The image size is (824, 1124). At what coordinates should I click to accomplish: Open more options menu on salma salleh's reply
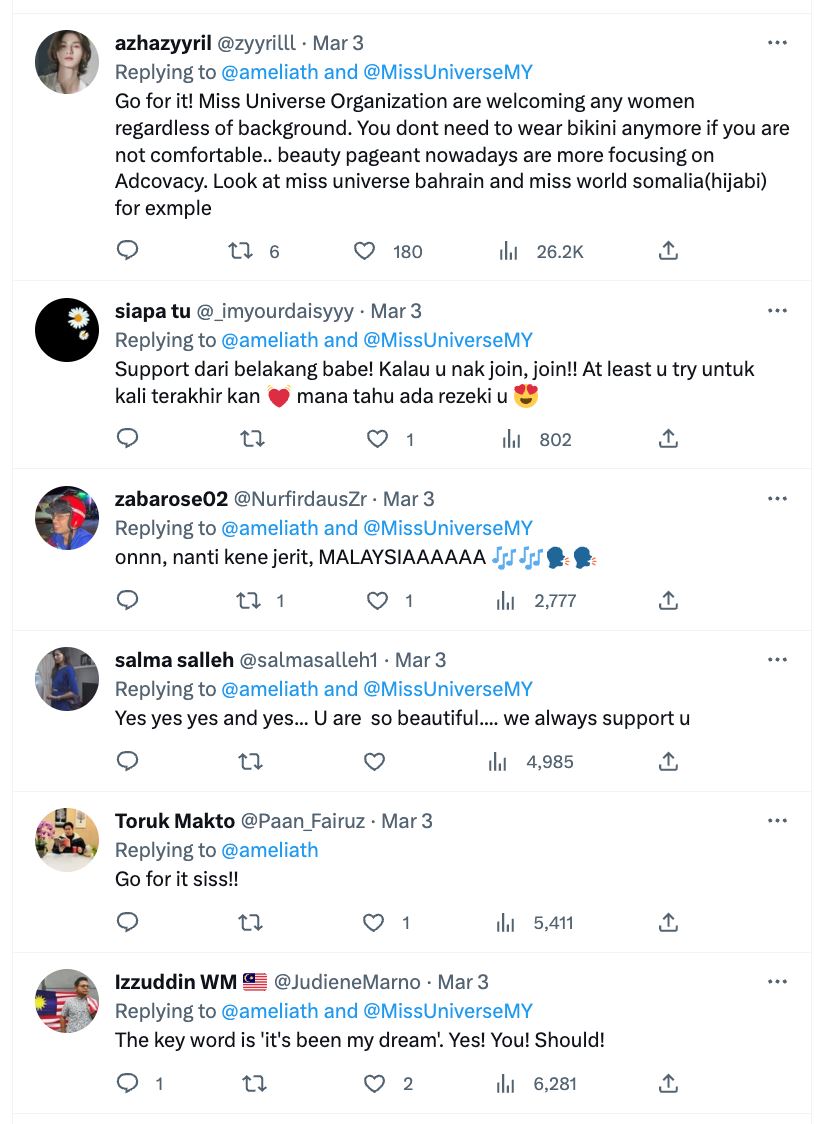tap(777, 659)
